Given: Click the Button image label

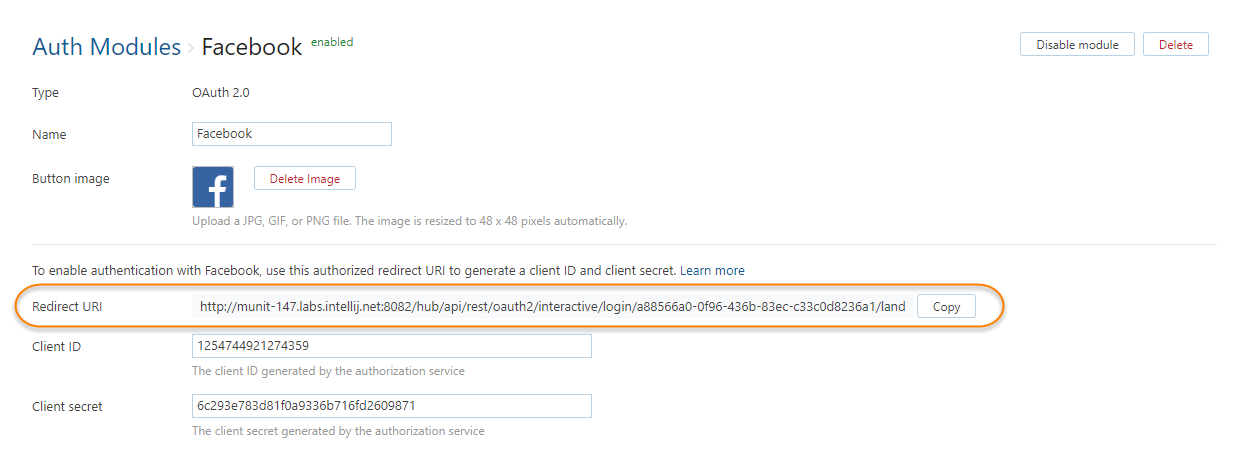Looking at the screenshot, I should coord(71,179).
